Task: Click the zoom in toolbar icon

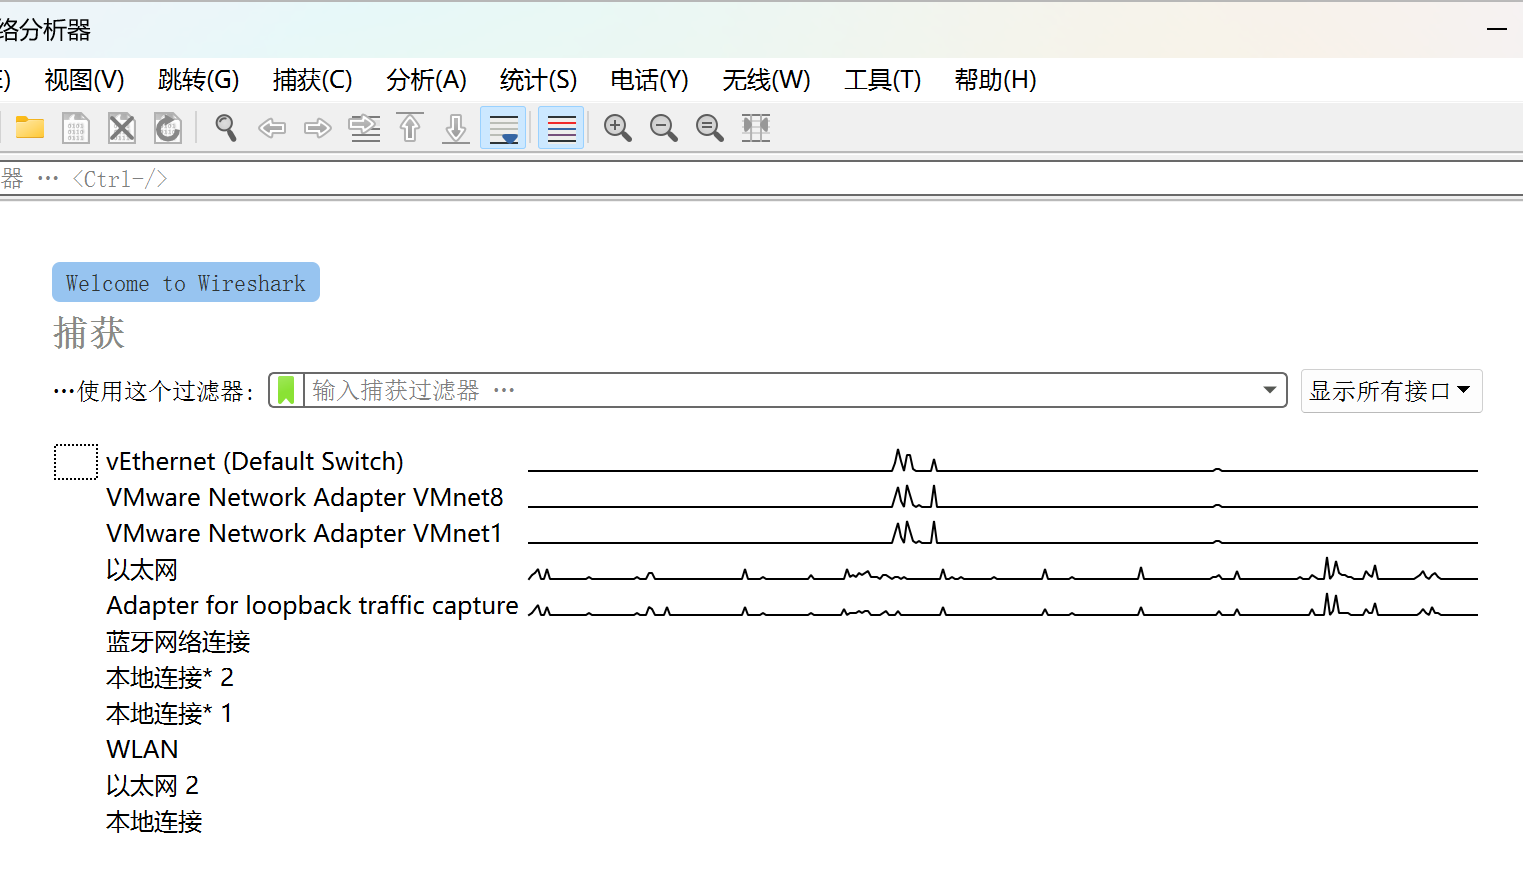Action: point(618,128)
